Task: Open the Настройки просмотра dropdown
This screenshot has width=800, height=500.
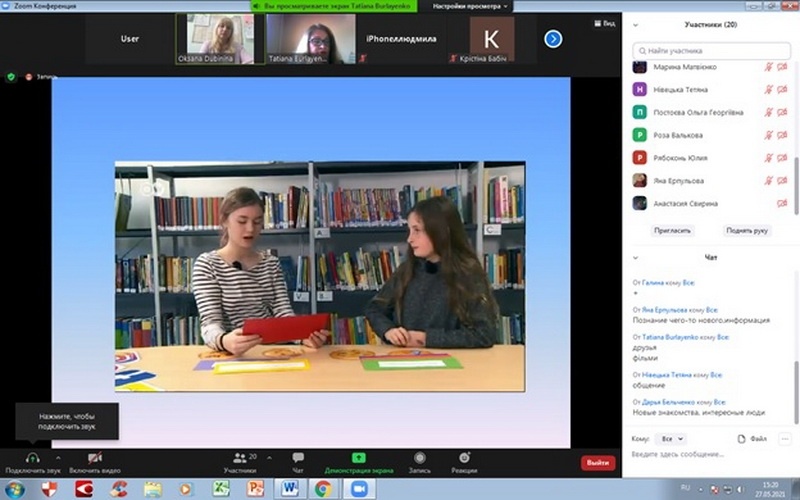Action: pyautogui.click(x=470, y=6)
